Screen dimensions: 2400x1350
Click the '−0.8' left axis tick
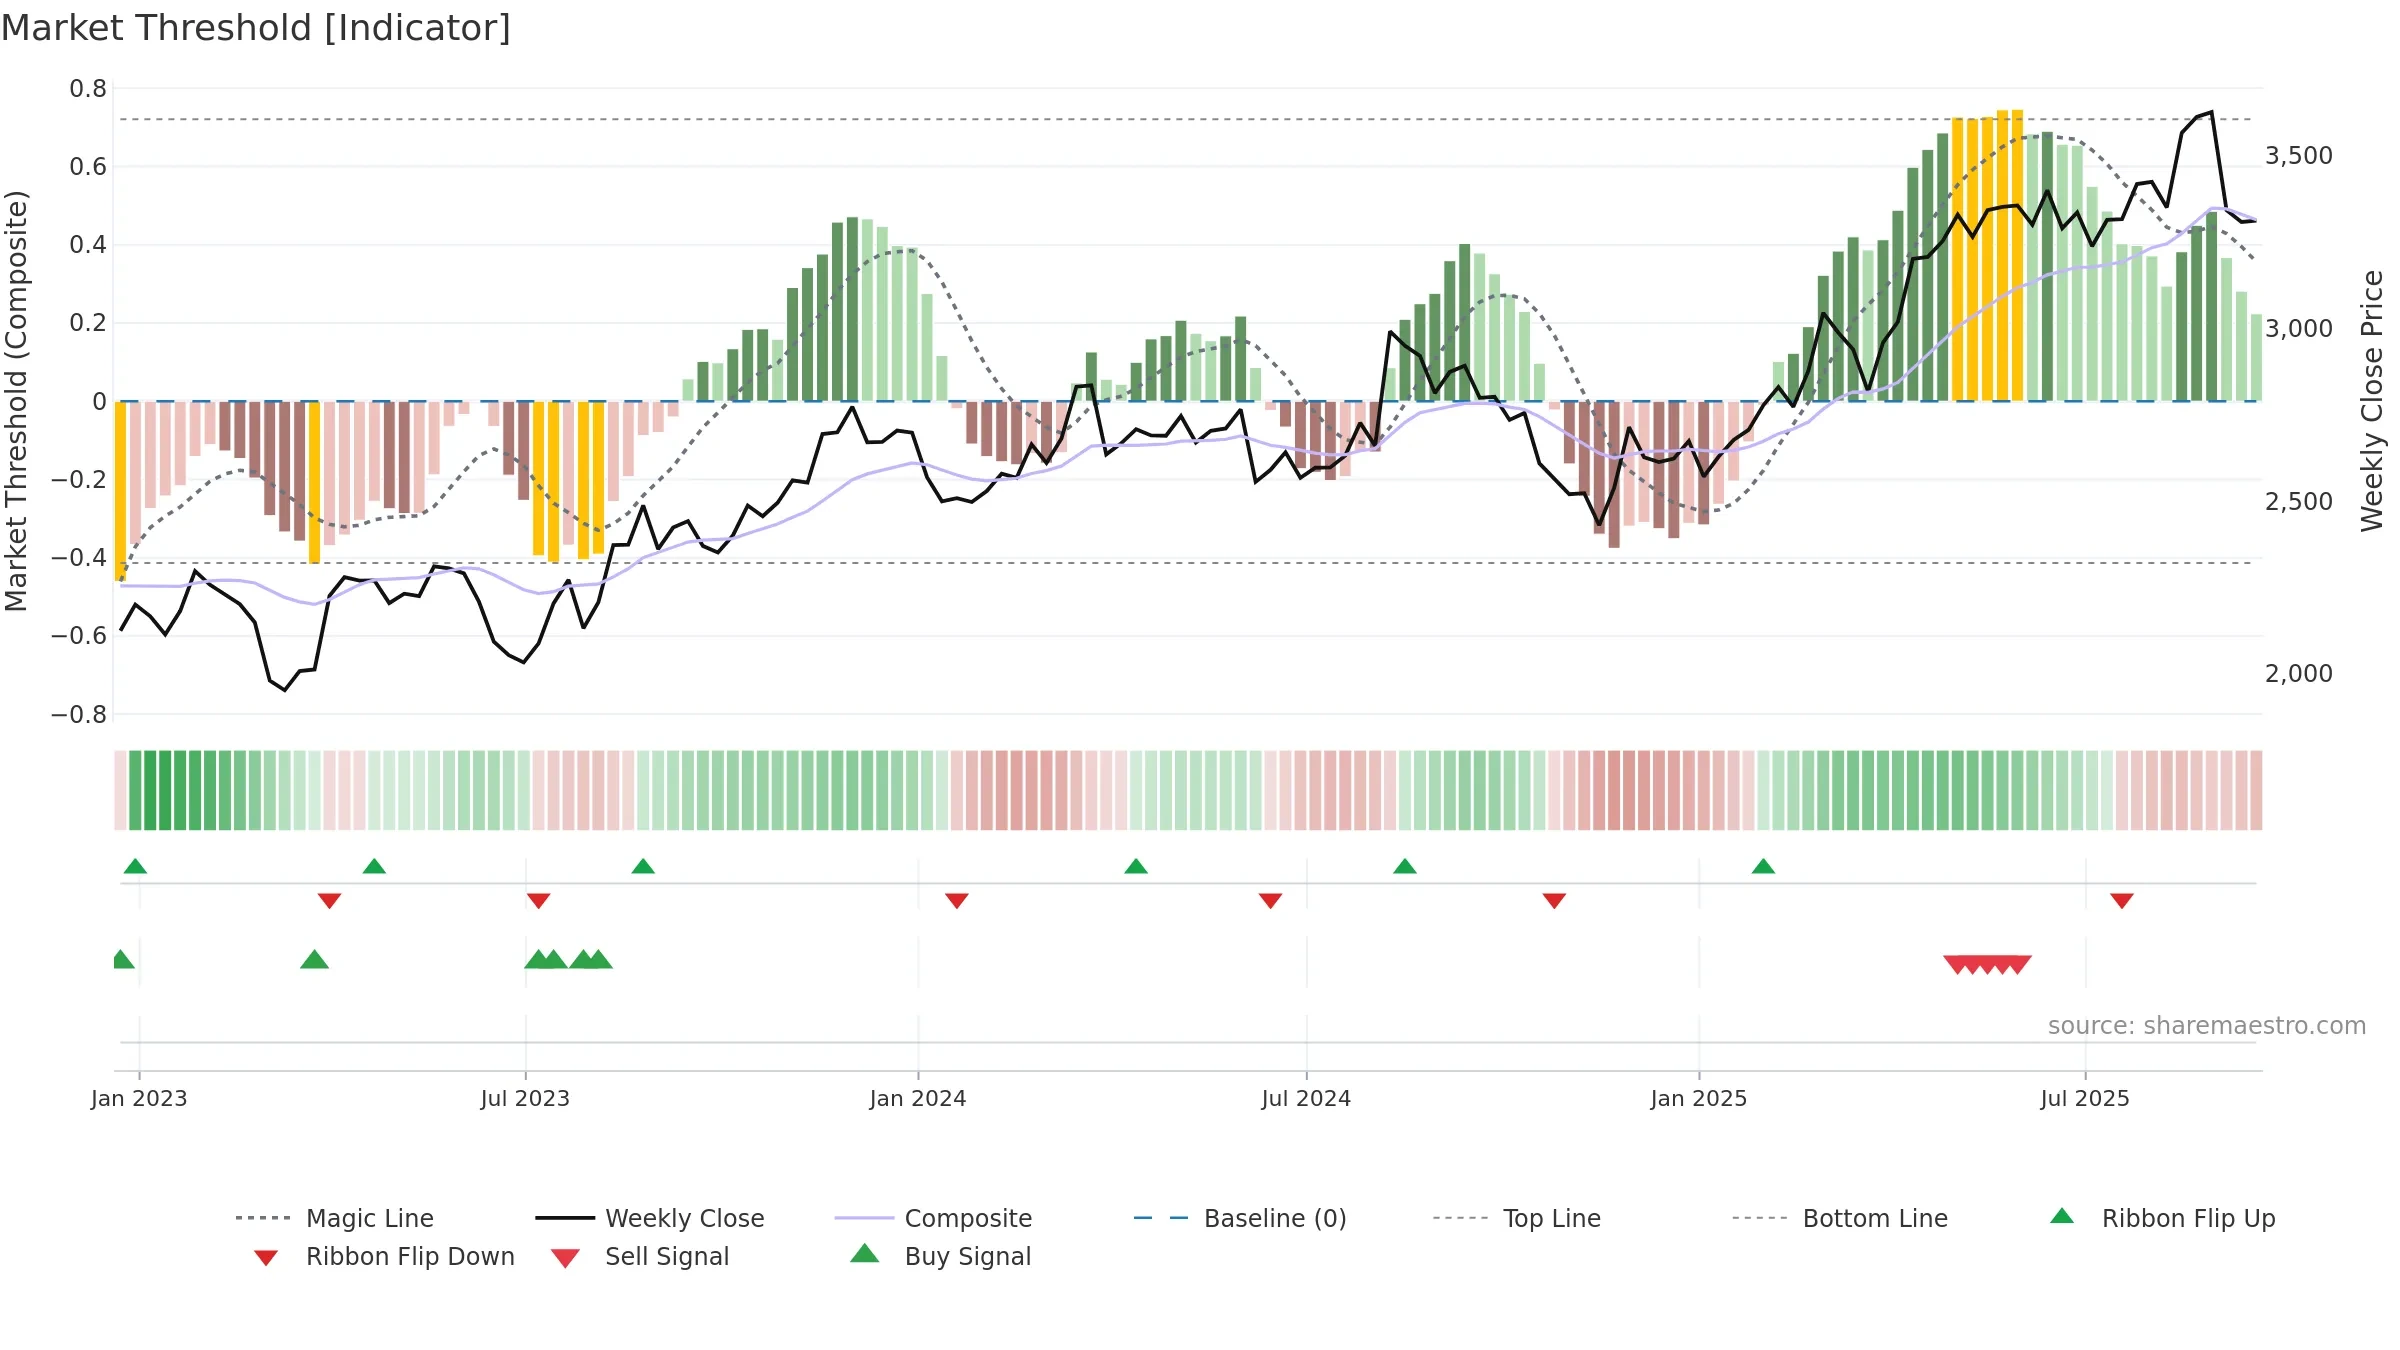(x=79, y=714)
